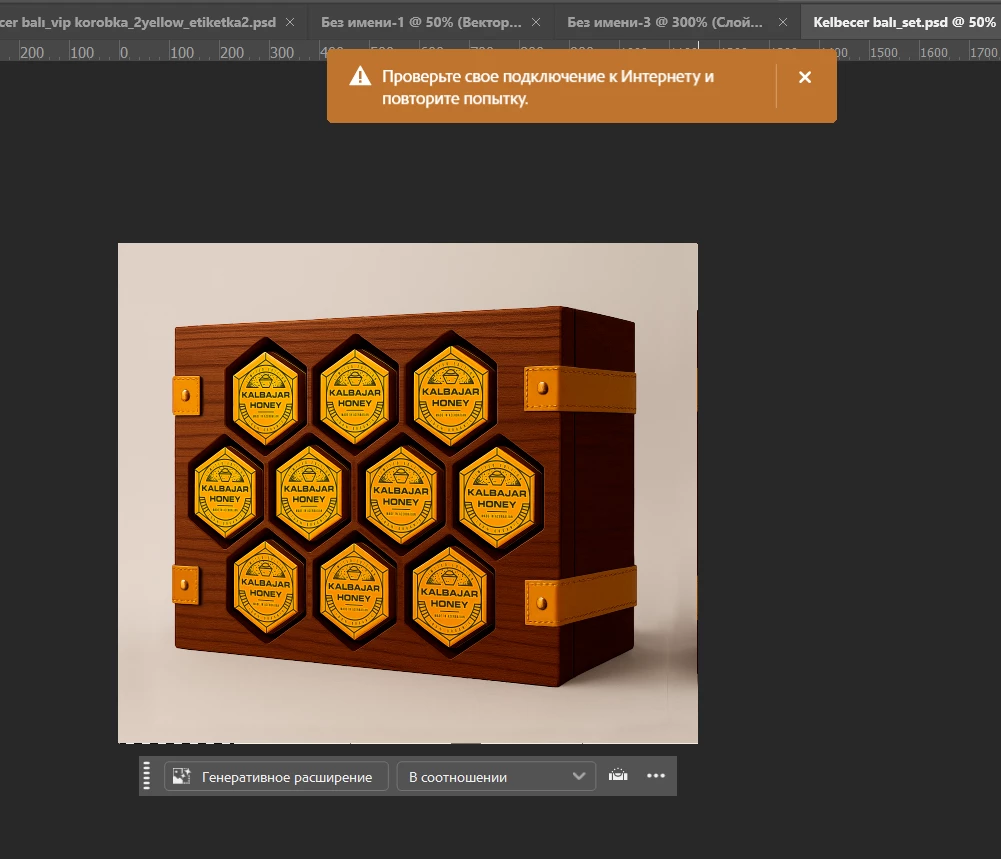Close the Без имени-1 document tab

536,22
